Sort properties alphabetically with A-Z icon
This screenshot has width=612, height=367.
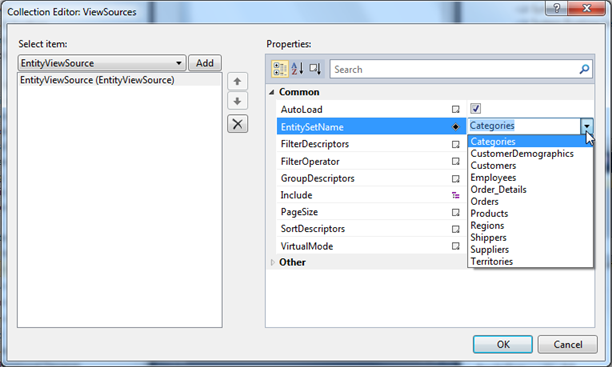[297, 69]
